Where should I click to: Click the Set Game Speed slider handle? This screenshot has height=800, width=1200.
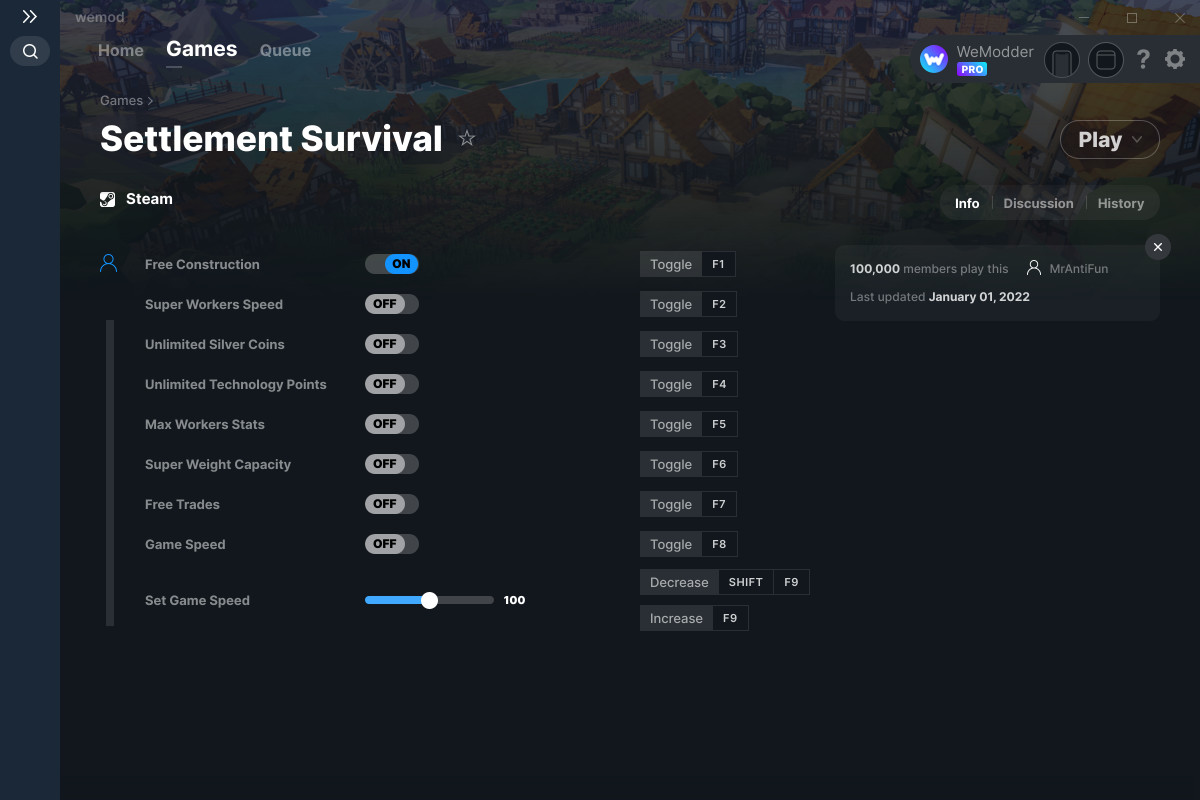(x=429, y=600)
